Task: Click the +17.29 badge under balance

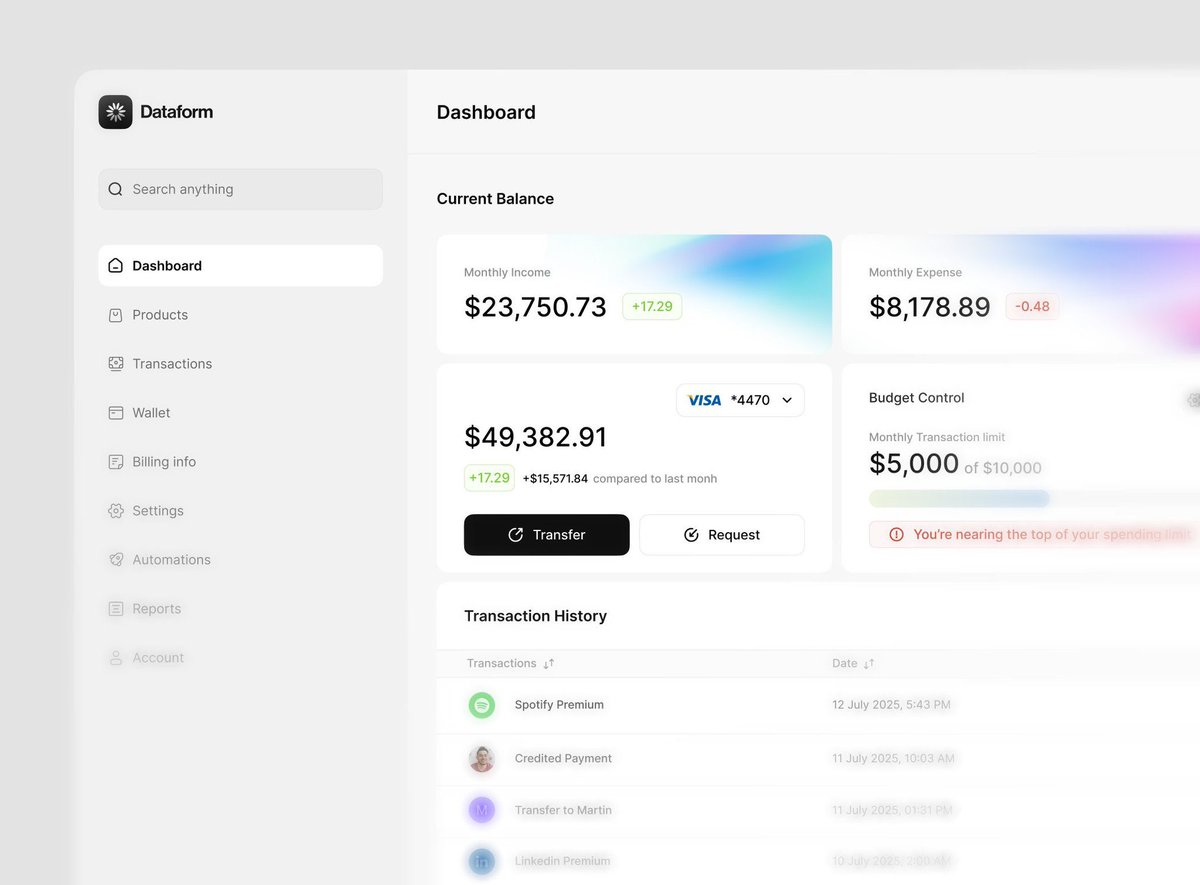Action: 489,478
